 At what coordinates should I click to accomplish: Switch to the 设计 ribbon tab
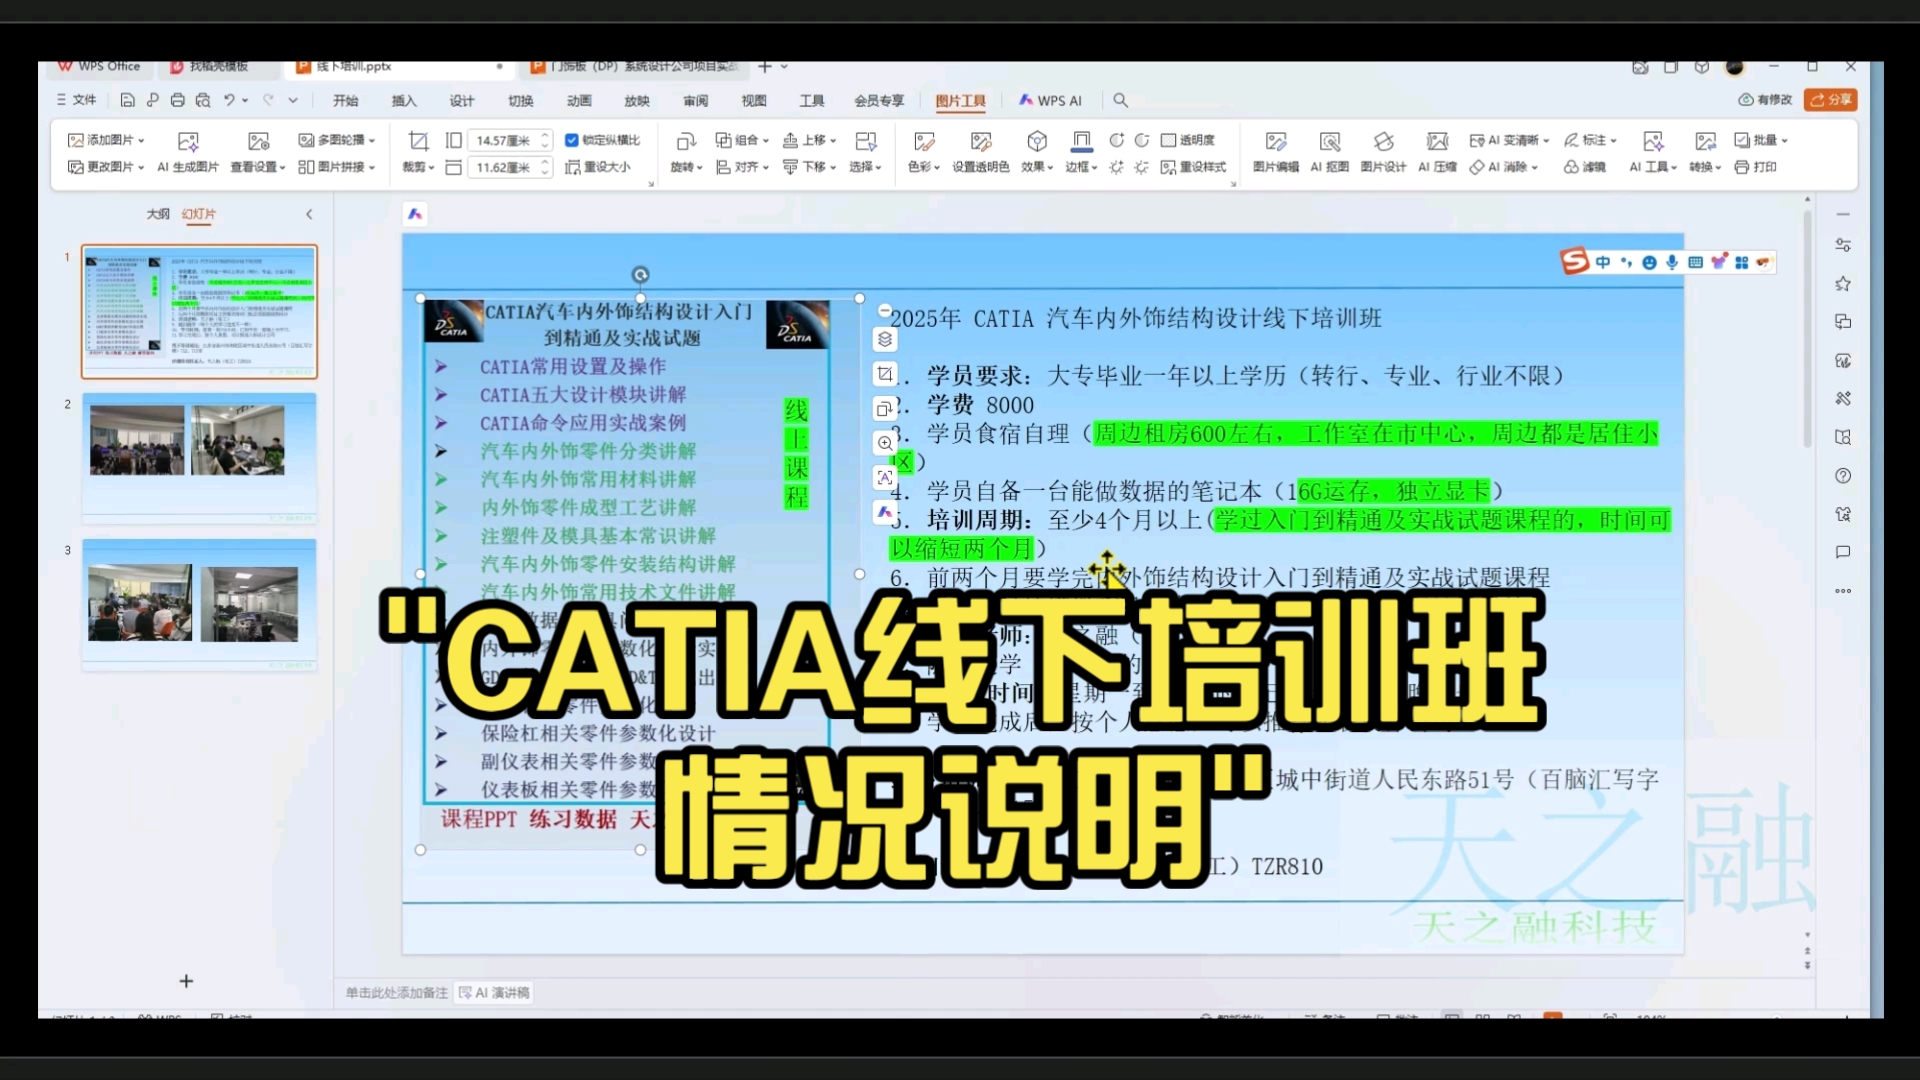pos(462,100)
